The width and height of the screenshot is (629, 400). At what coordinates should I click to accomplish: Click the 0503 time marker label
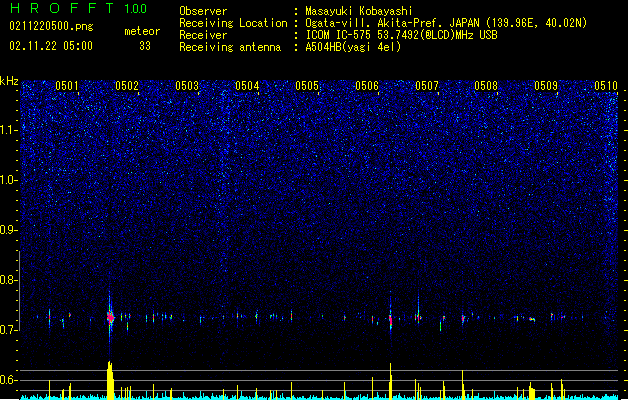187,86
